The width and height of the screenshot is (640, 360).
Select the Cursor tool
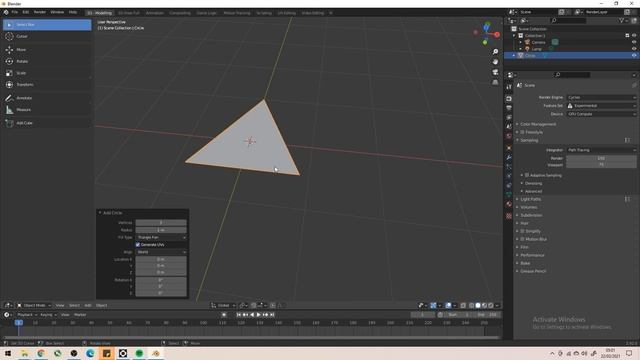click(47, 37)
